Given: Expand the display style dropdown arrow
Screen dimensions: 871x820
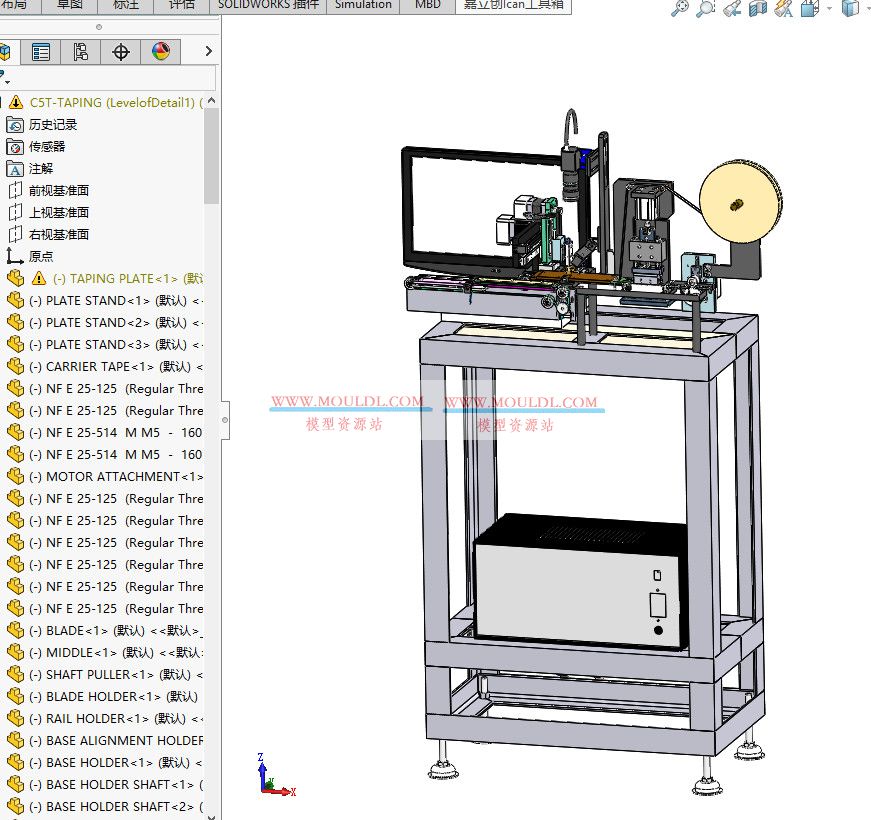Looking at the screenshot, I should tap(869, 8).
